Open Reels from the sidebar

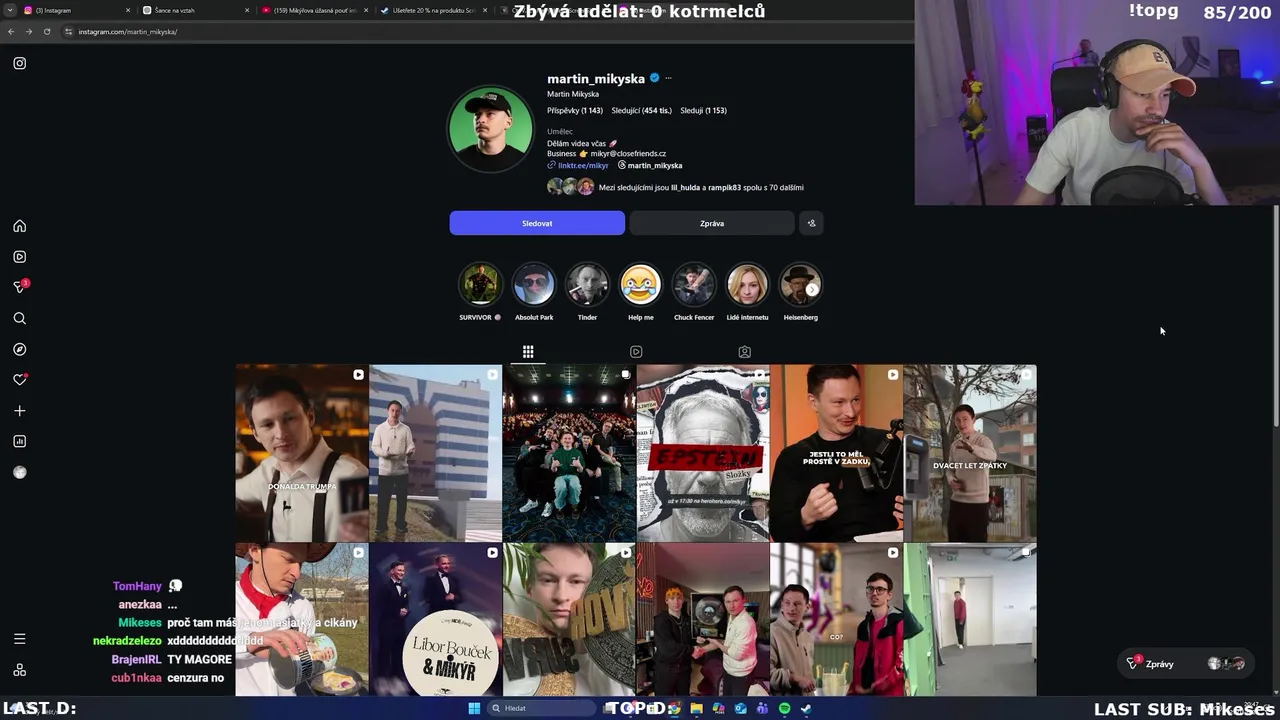(19, 257)
